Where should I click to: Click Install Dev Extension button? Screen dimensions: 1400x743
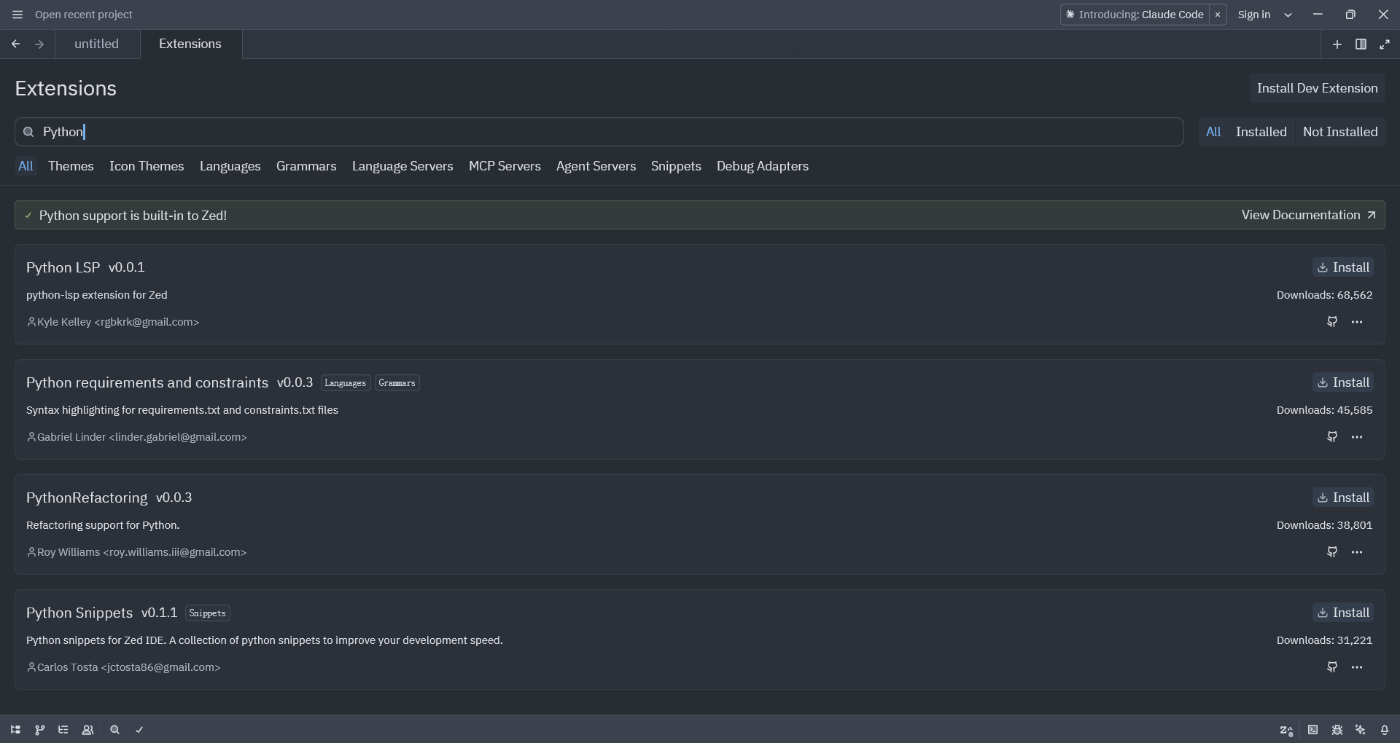click(1317, 88)
